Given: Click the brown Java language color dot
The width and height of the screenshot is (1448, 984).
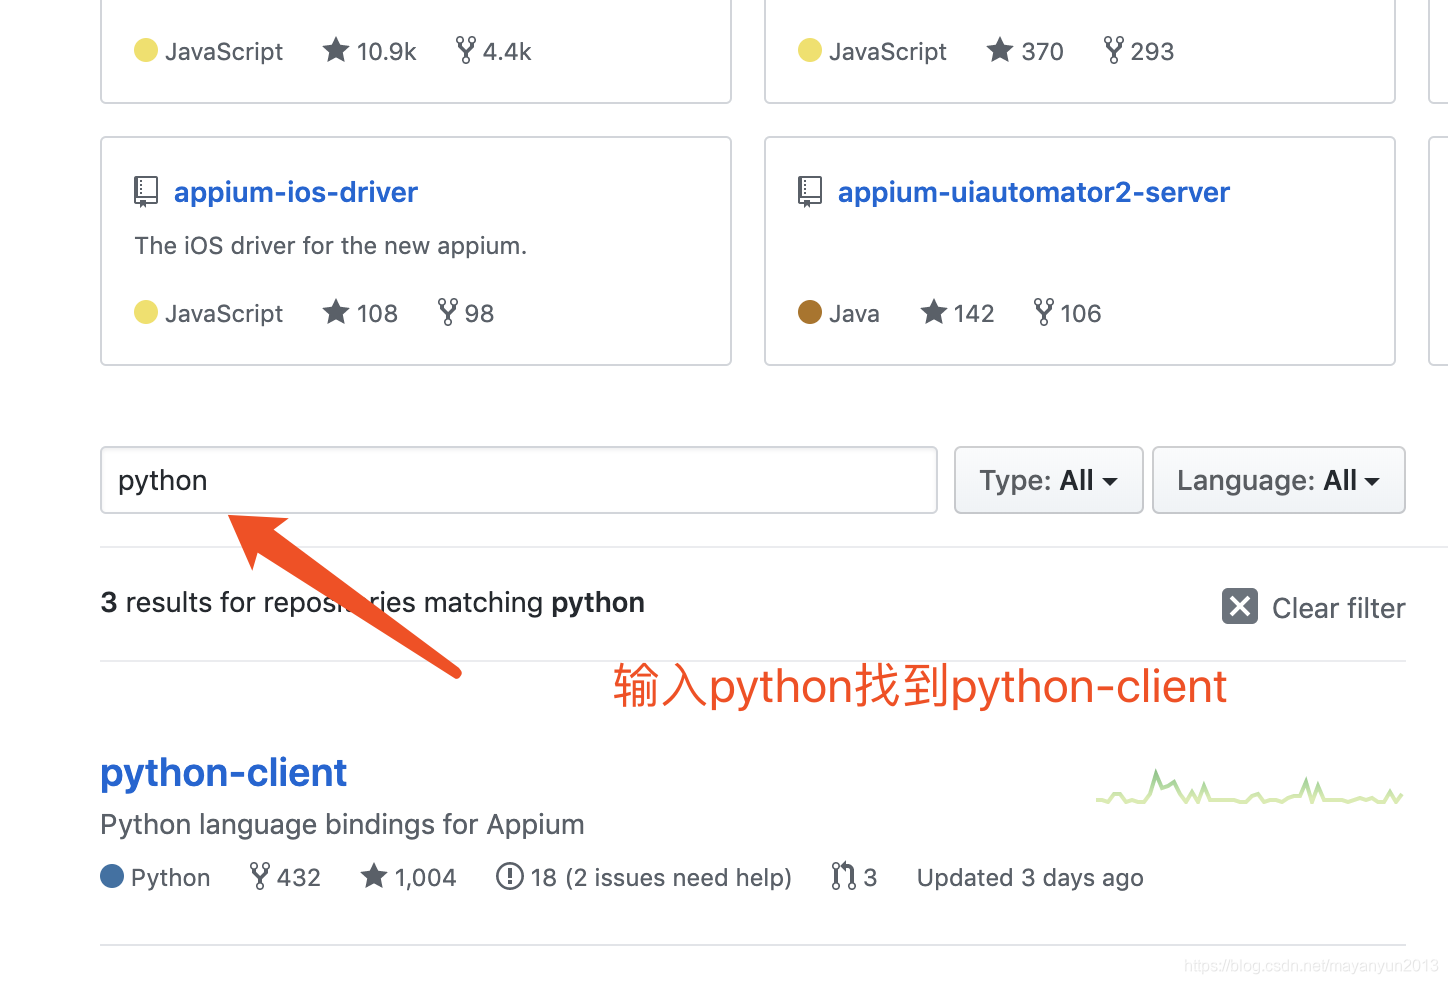Looking at the screenshot, I should pos(810,312).
